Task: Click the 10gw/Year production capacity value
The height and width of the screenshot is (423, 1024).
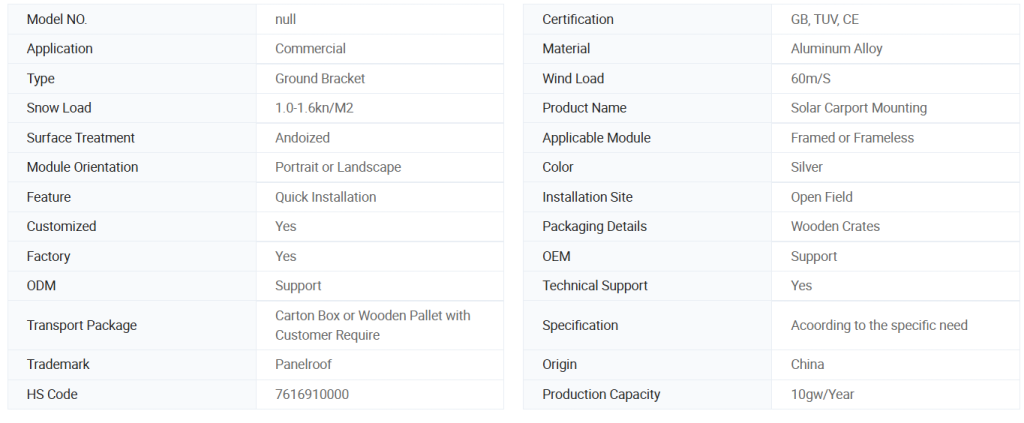Action: [822, 394]
